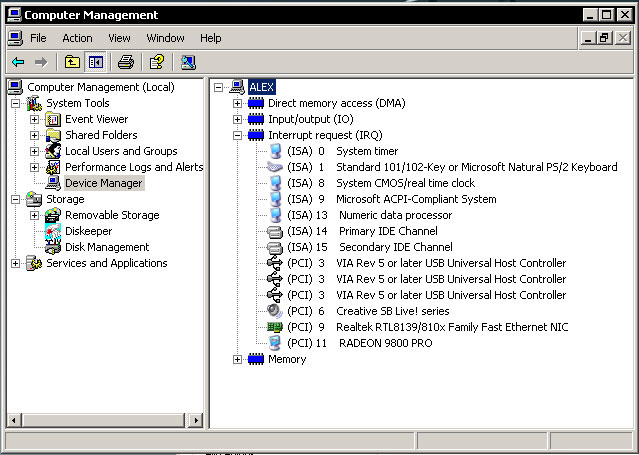Select Microsoft ACPI-Compliant System entry
Image resolution: width=639 pixels, height=455 pixels.
[x=391, y=199]
